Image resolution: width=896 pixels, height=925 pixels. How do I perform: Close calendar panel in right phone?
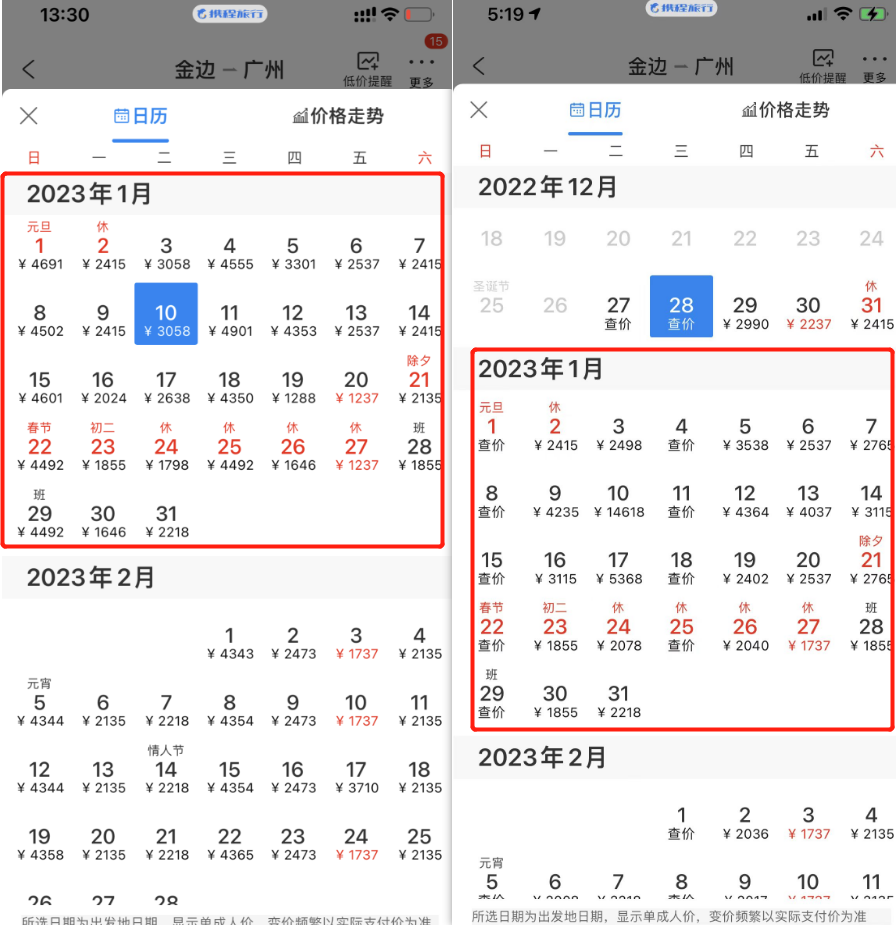(479, 109)
